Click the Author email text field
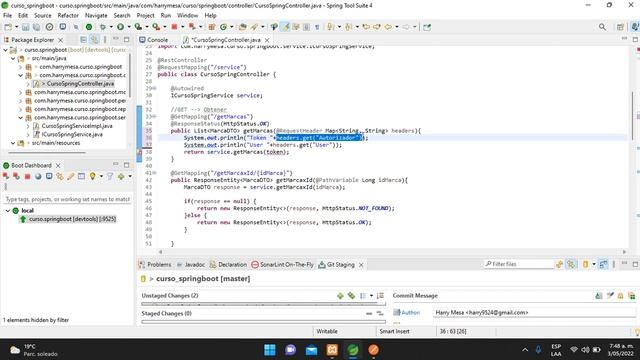Viewport: 640px width, 360px height. tap(535, 312)
